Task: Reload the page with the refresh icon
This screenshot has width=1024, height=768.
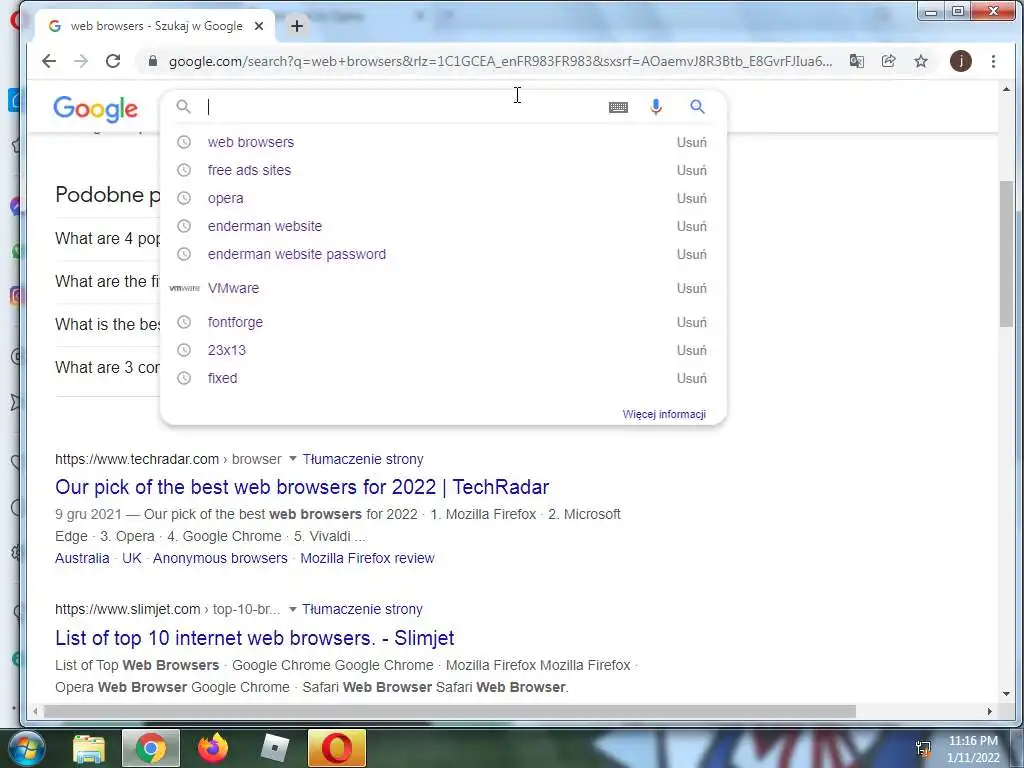Action: 113,61
